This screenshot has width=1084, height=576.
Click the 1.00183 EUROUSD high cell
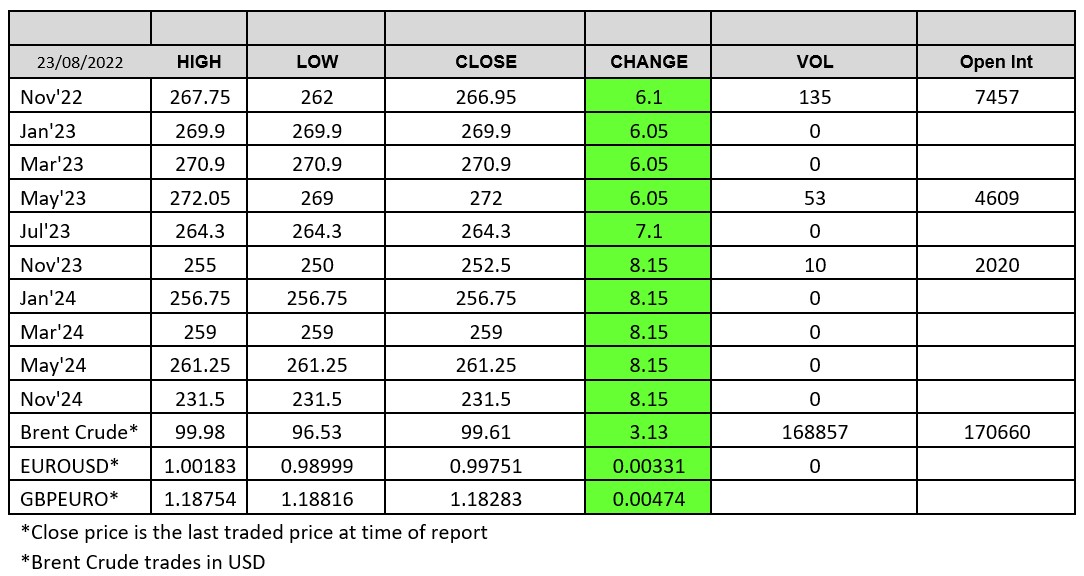(198, 466)
